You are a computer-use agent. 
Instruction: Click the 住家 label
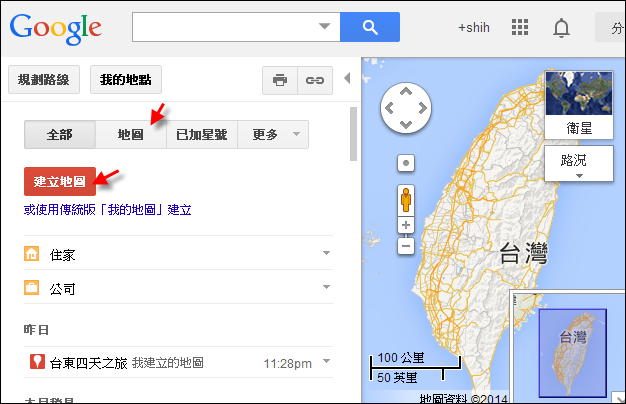coord(62,255)
